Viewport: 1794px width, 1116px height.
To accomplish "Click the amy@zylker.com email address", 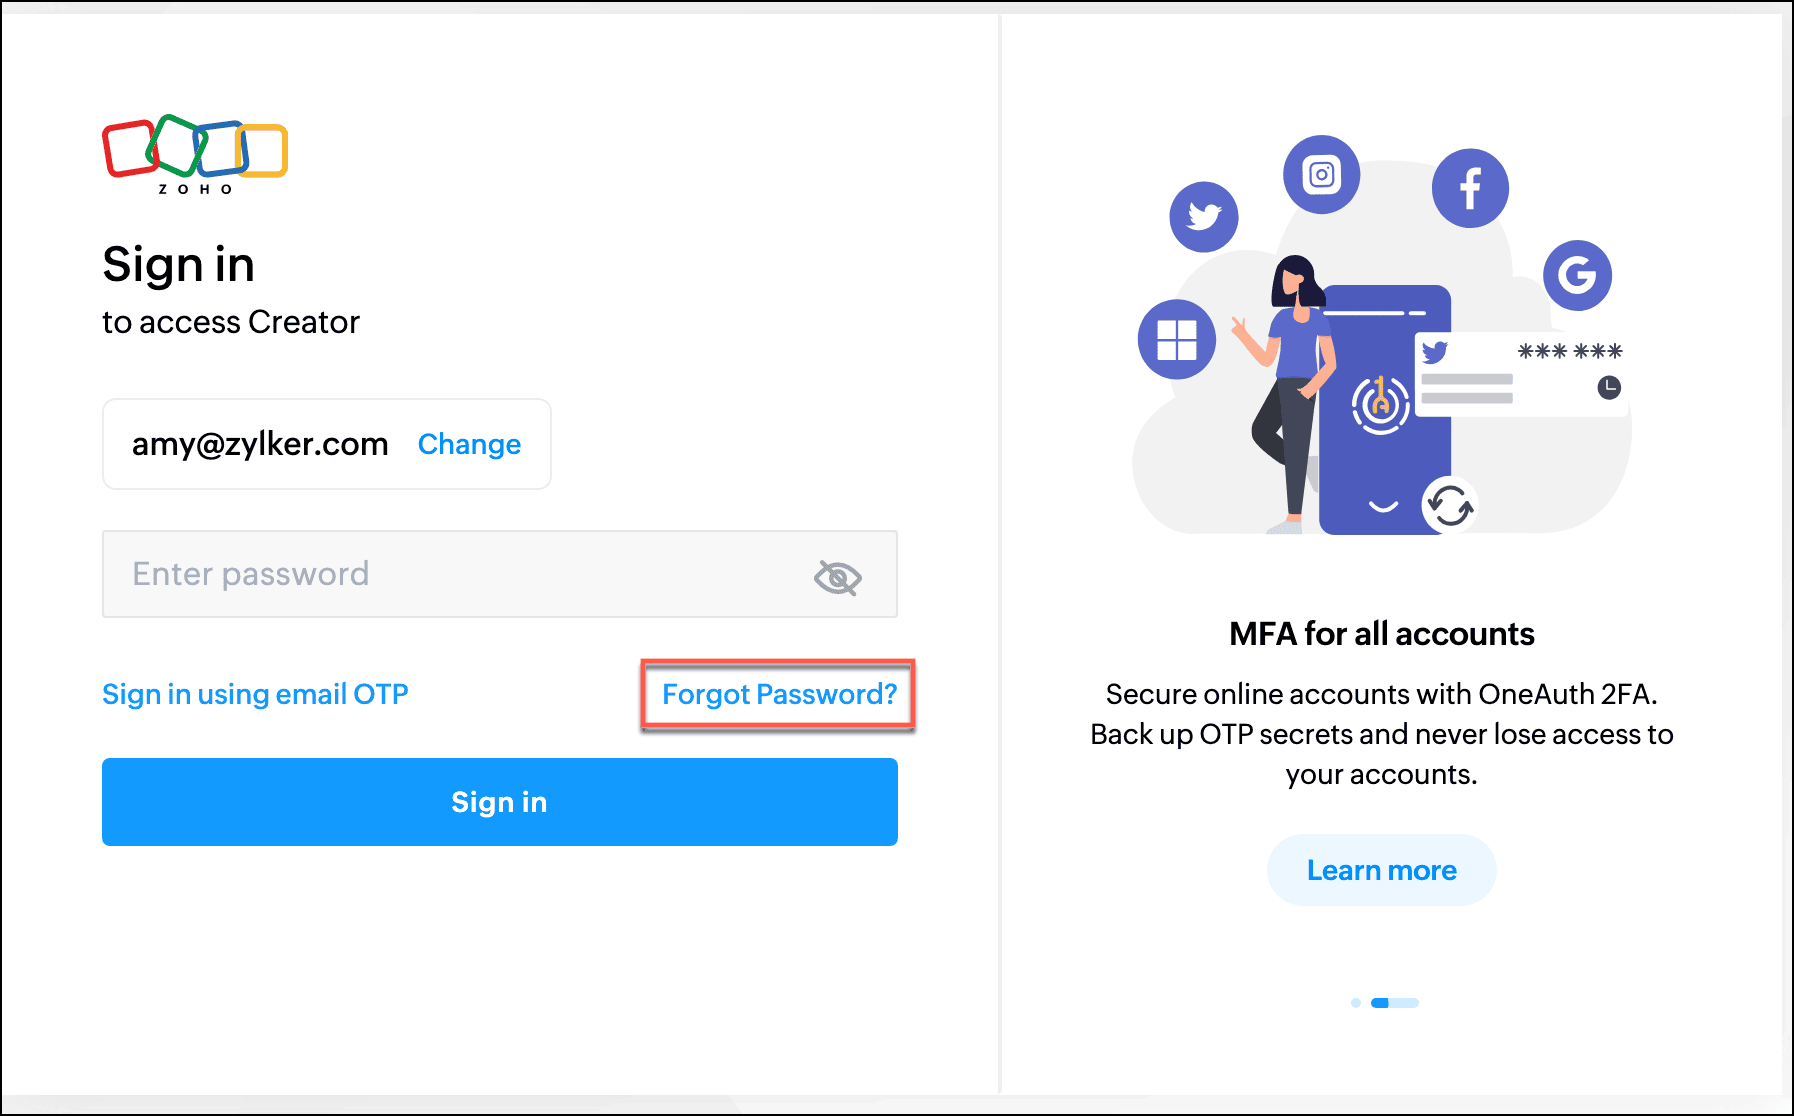I will click(260, 444).
